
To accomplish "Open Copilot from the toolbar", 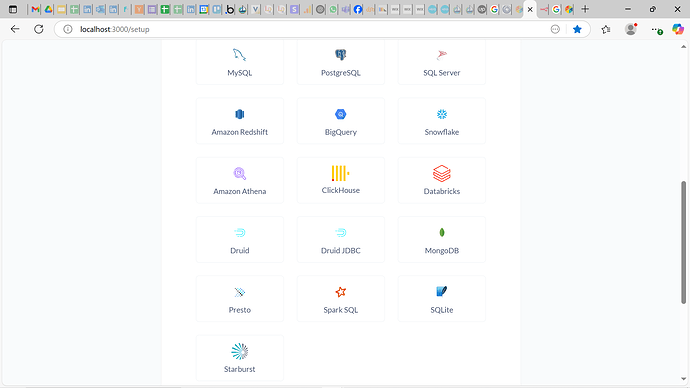I will 678,29.
